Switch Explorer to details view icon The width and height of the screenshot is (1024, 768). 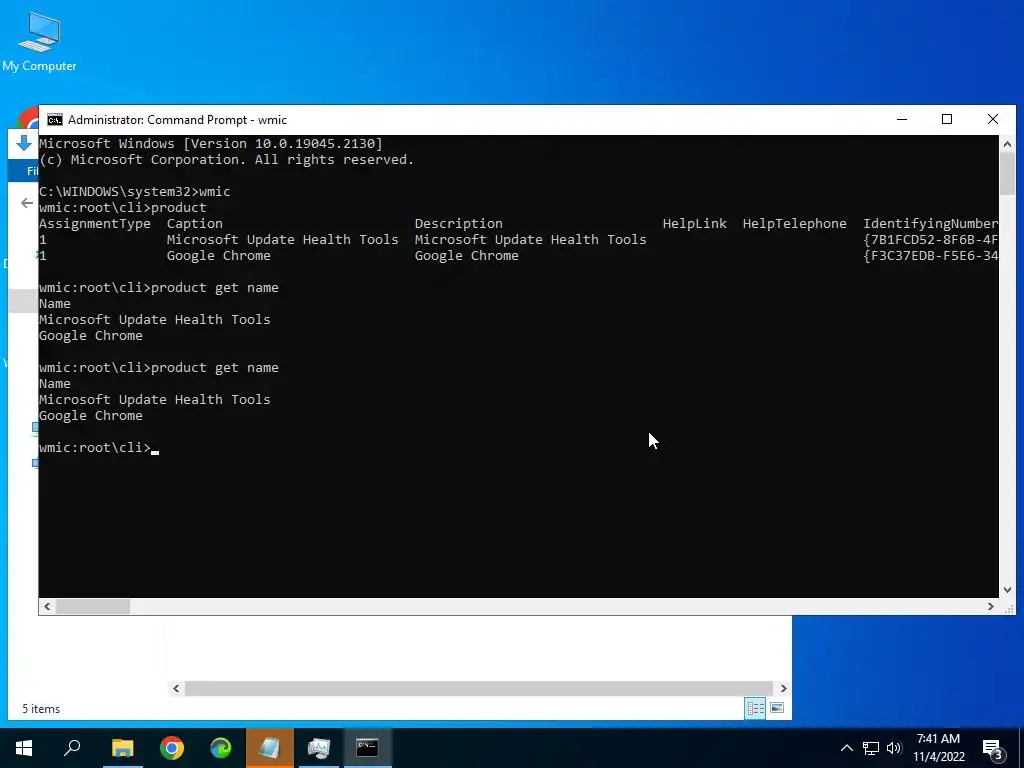tap(756, 709)
